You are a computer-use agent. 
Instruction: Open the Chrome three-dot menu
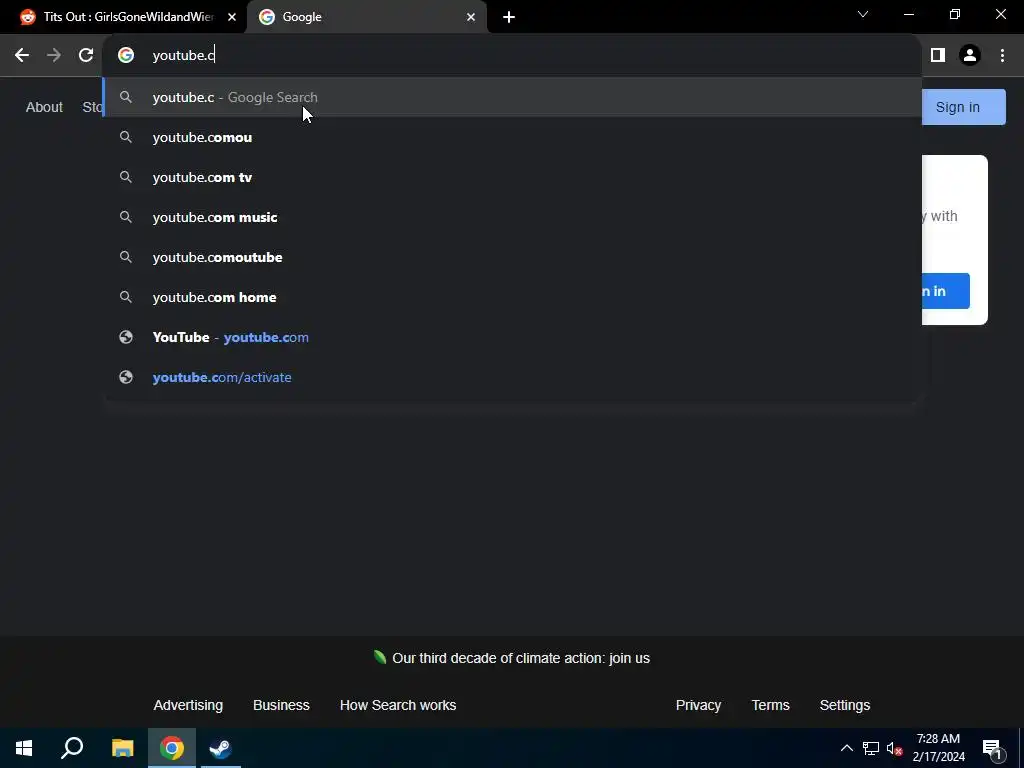1002,56
